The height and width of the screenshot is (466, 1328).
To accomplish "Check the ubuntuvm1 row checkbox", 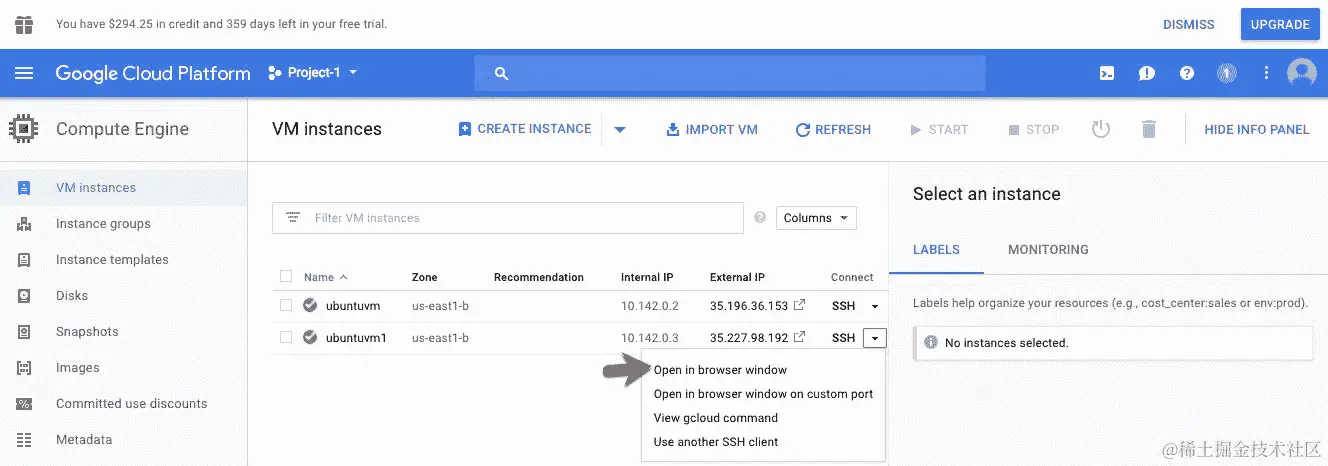I will (x=286, y=338).
